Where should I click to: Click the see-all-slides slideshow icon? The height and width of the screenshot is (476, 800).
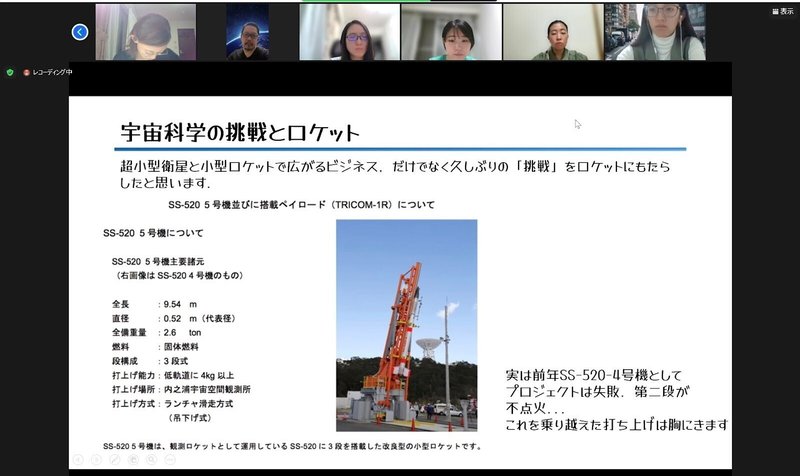(x=133, y=460)
